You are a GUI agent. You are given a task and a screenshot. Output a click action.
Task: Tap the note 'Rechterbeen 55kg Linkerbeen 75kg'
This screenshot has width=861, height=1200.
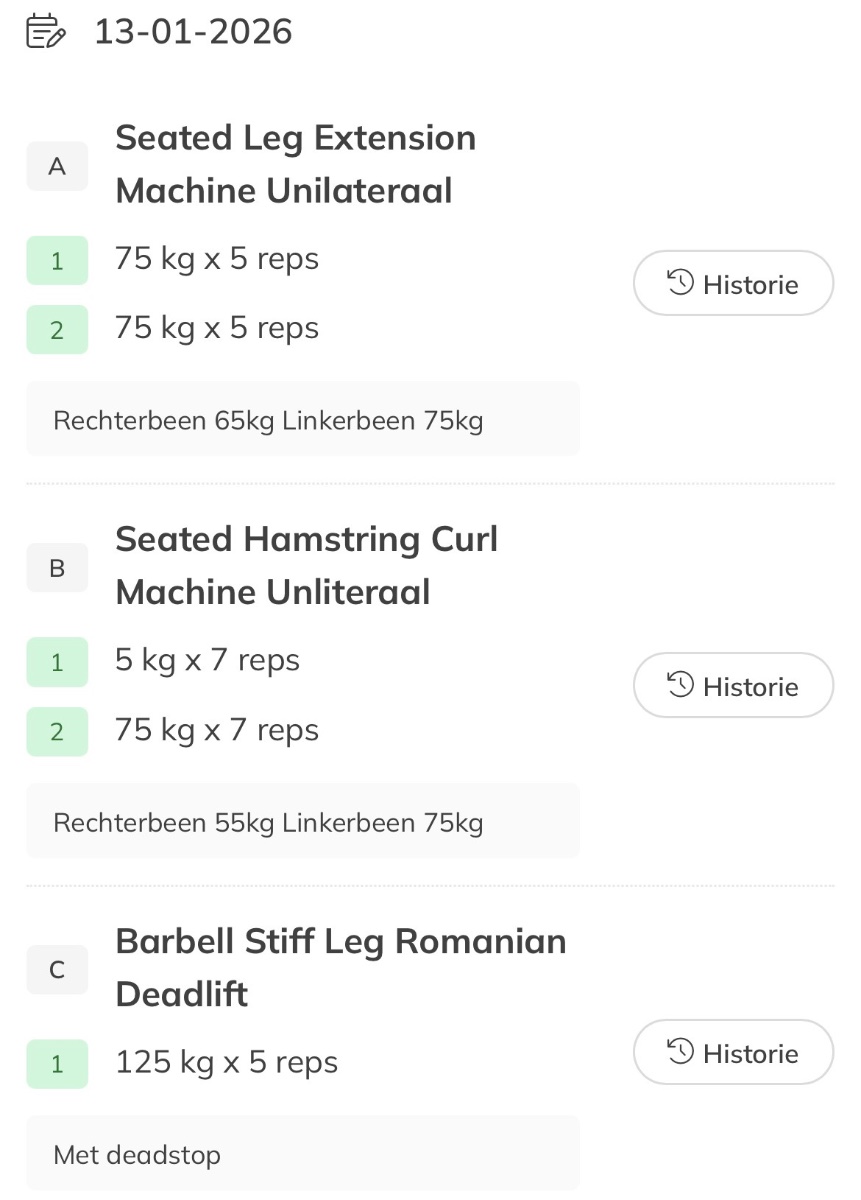(268, 823)
